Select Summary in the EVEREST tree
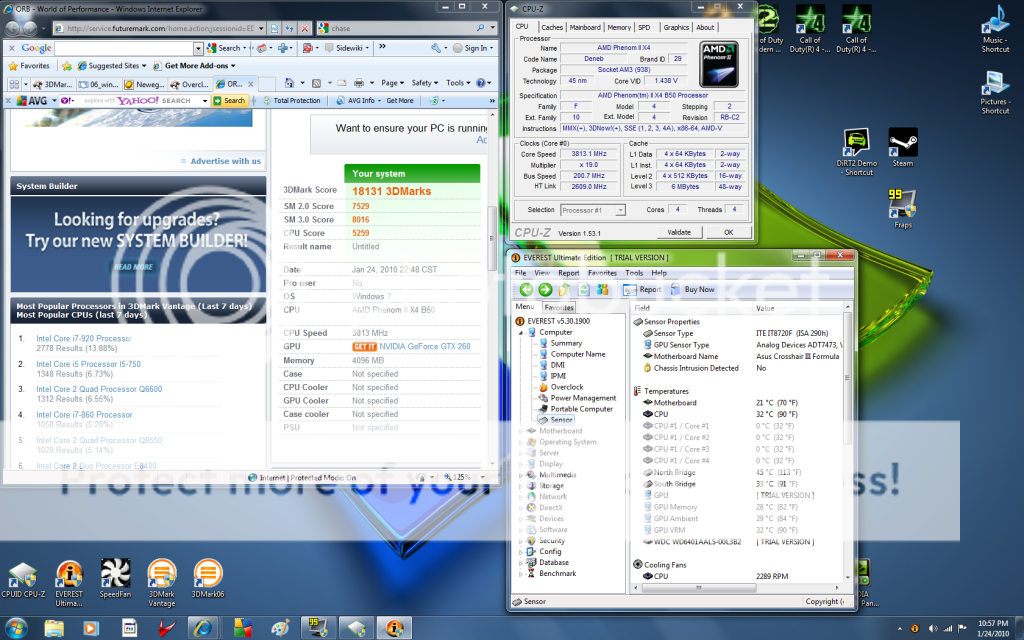This screenshot has height=640, width=1024. (x=566, y=343)
